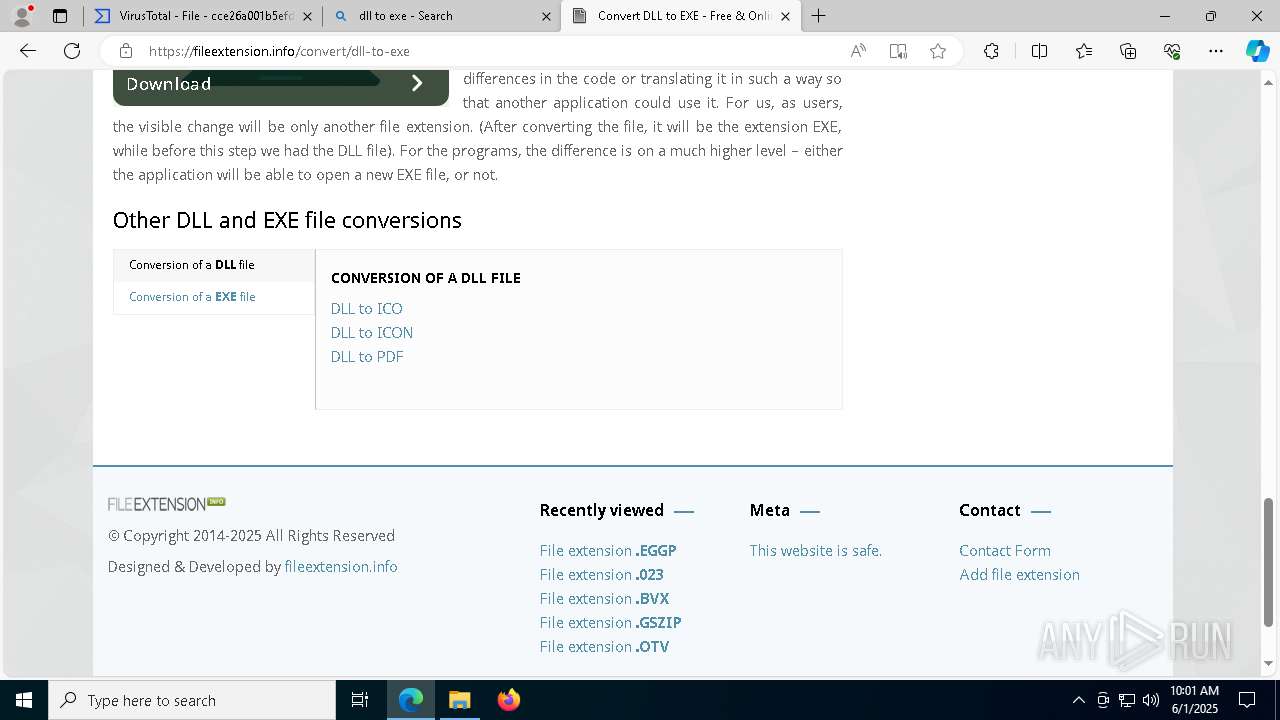Follow the fileextension.info developer link

pos(341,567)
